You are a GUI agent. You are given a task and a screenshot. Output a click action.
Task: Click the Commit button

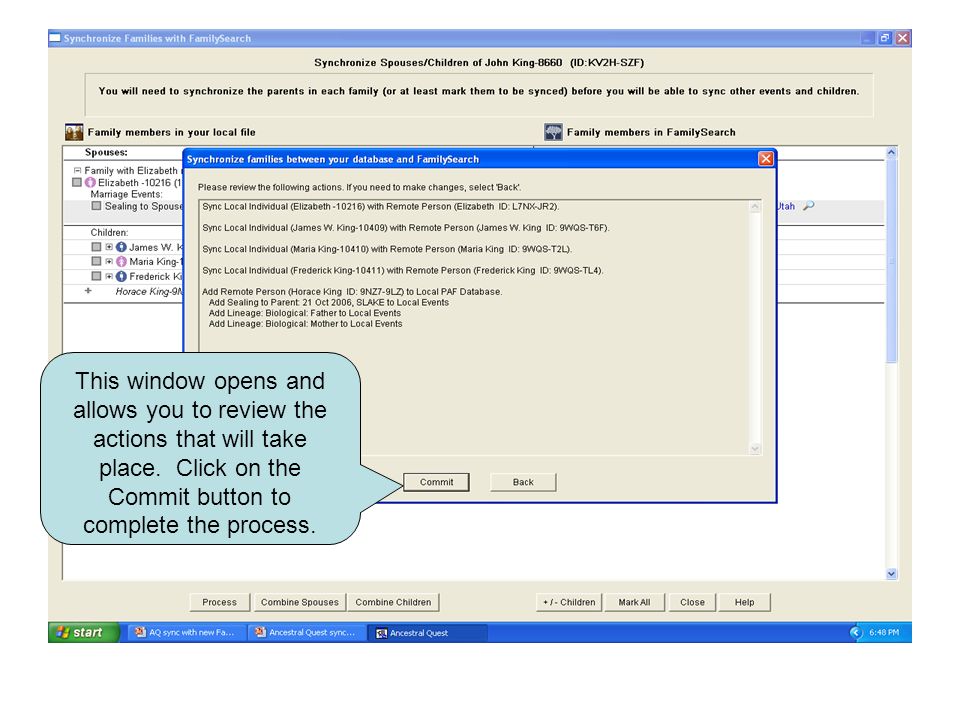pyautogui.click(x=437, y=482)
